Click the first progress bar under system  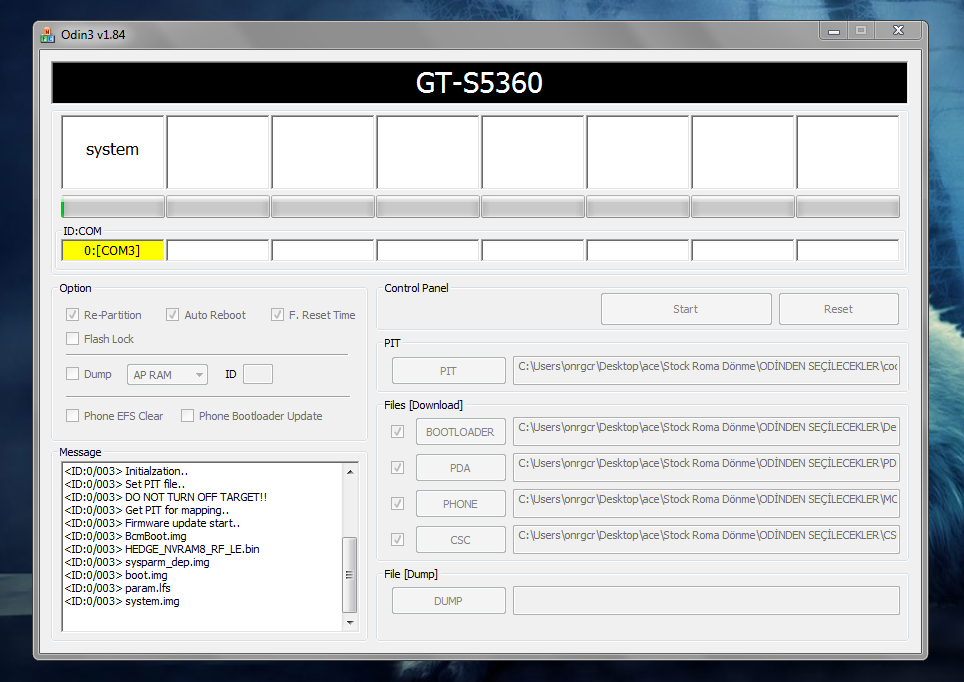click(113, 207)
